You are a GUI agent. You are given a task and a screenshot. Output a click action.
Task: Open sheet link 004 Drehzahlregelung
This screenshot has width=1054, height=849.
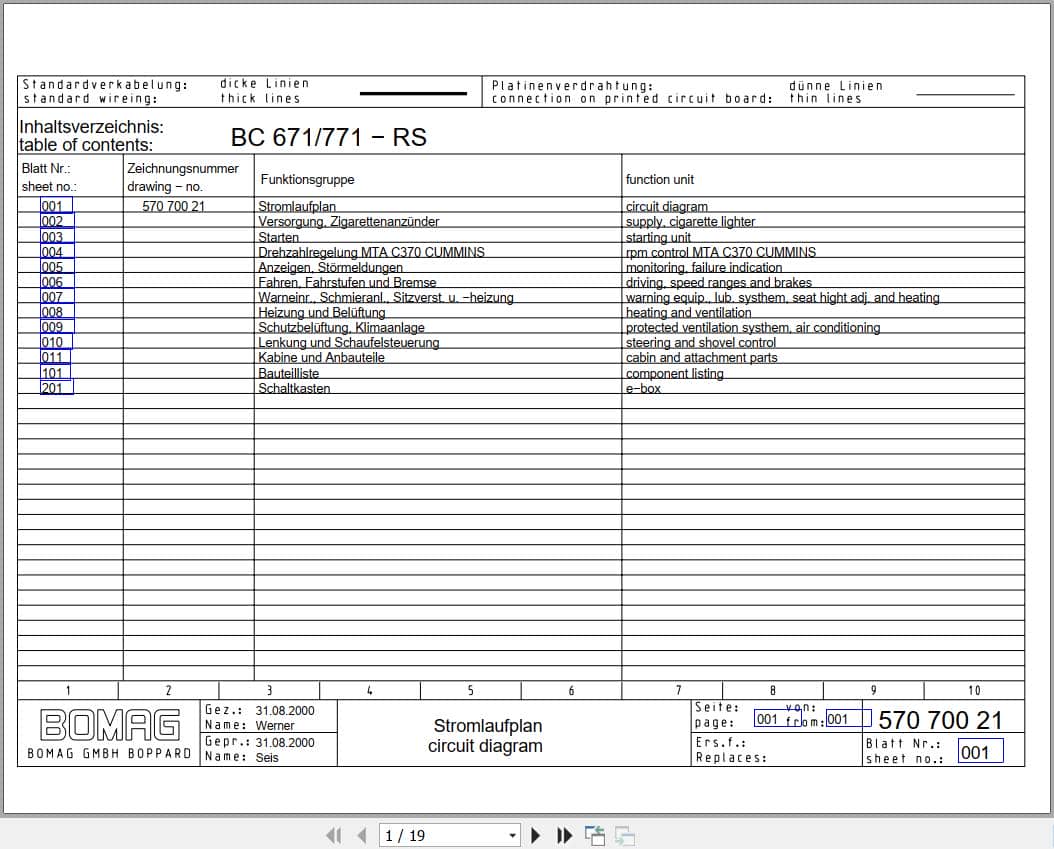(57, 252)
